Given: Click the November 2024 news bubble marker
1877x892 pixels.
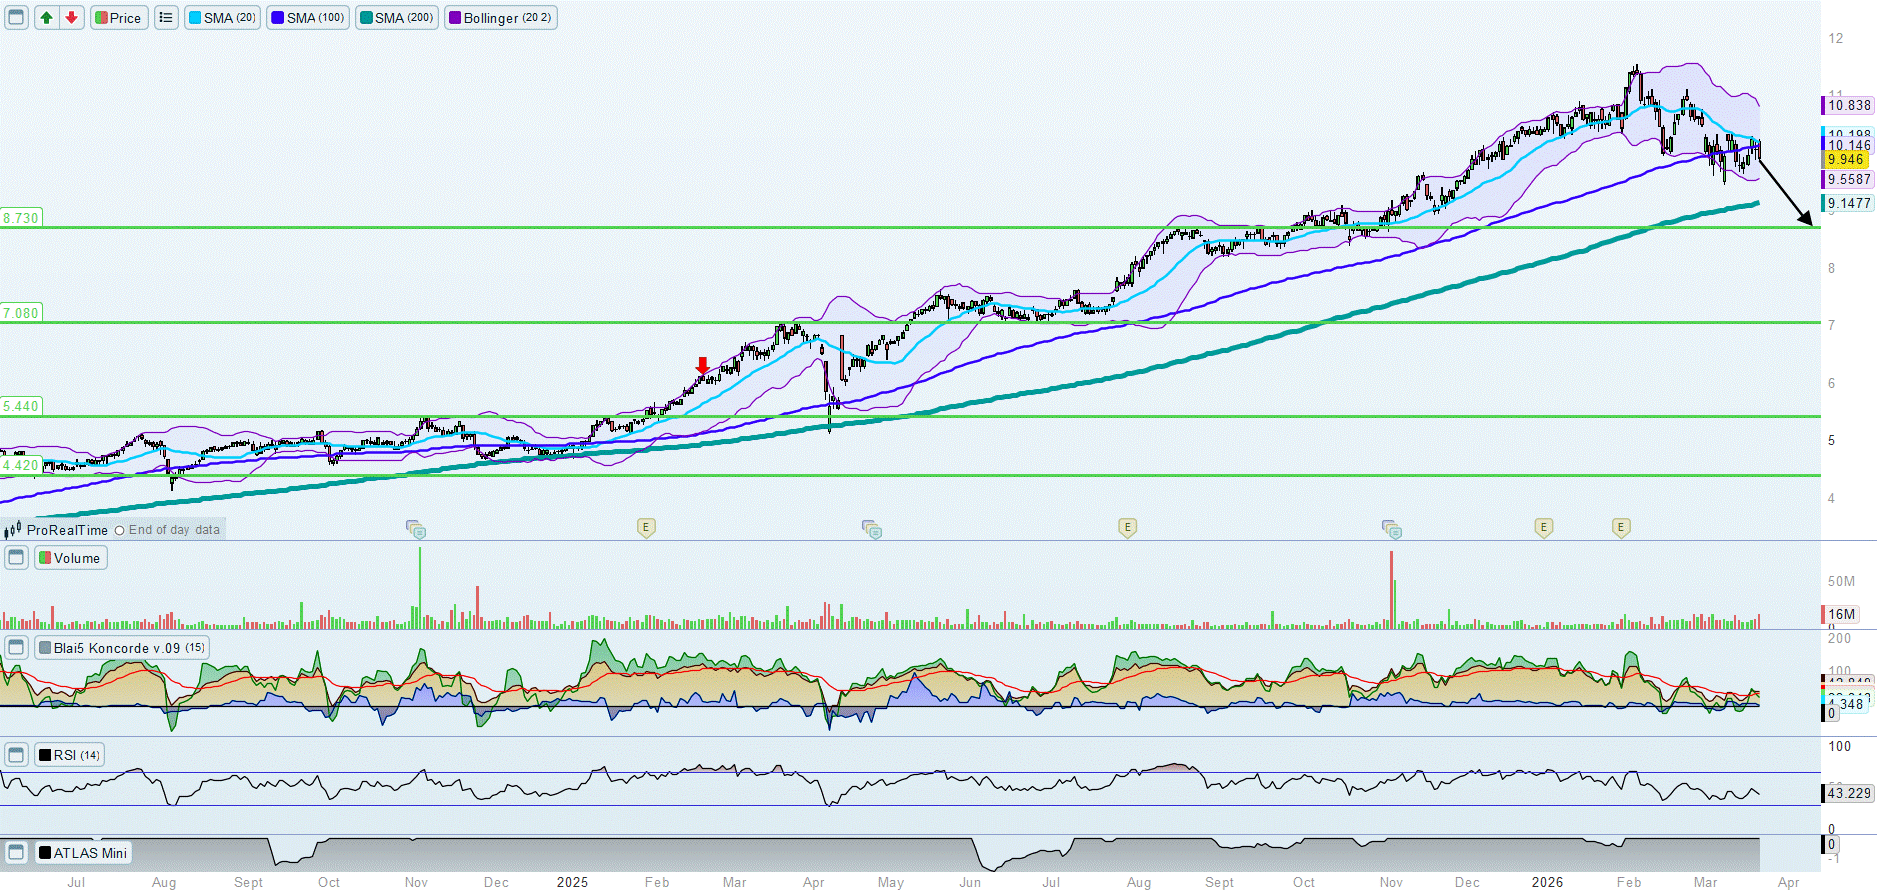Looking at the screenshot, I should coord(415,528).
